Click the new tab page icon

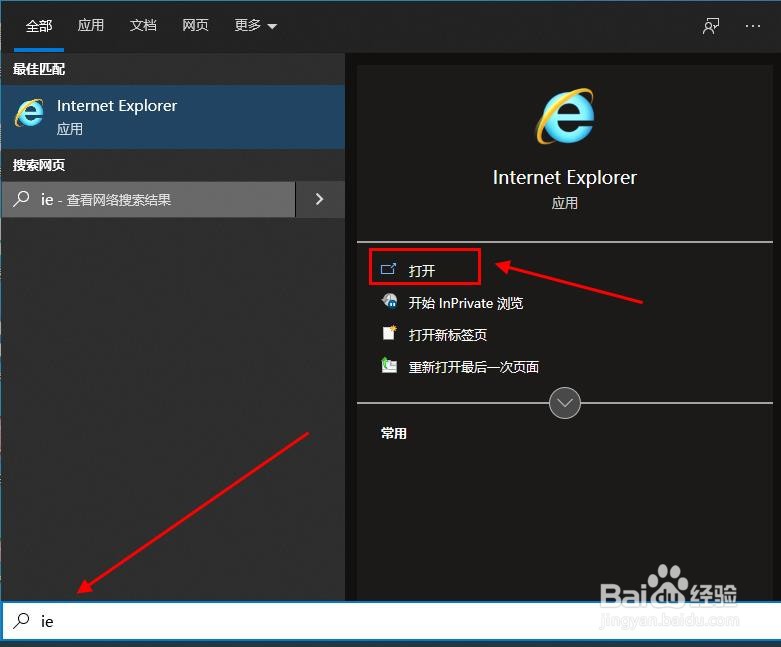click(x=389, y=333)
